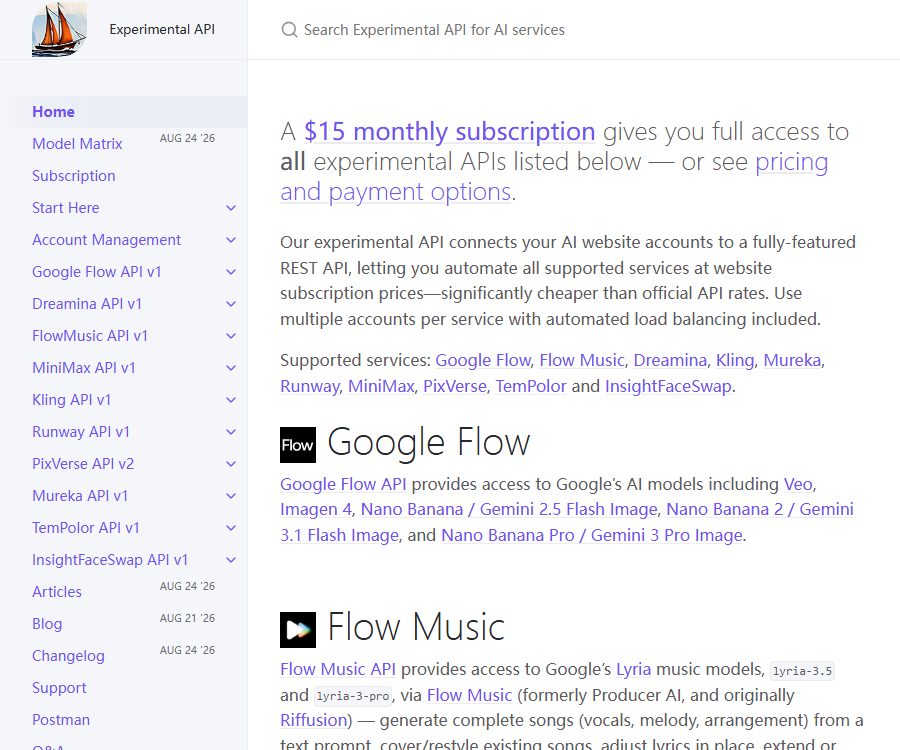900x750 pixels.
Task: Expand Google Flow API v1 chevron
Action: [231, 272]
